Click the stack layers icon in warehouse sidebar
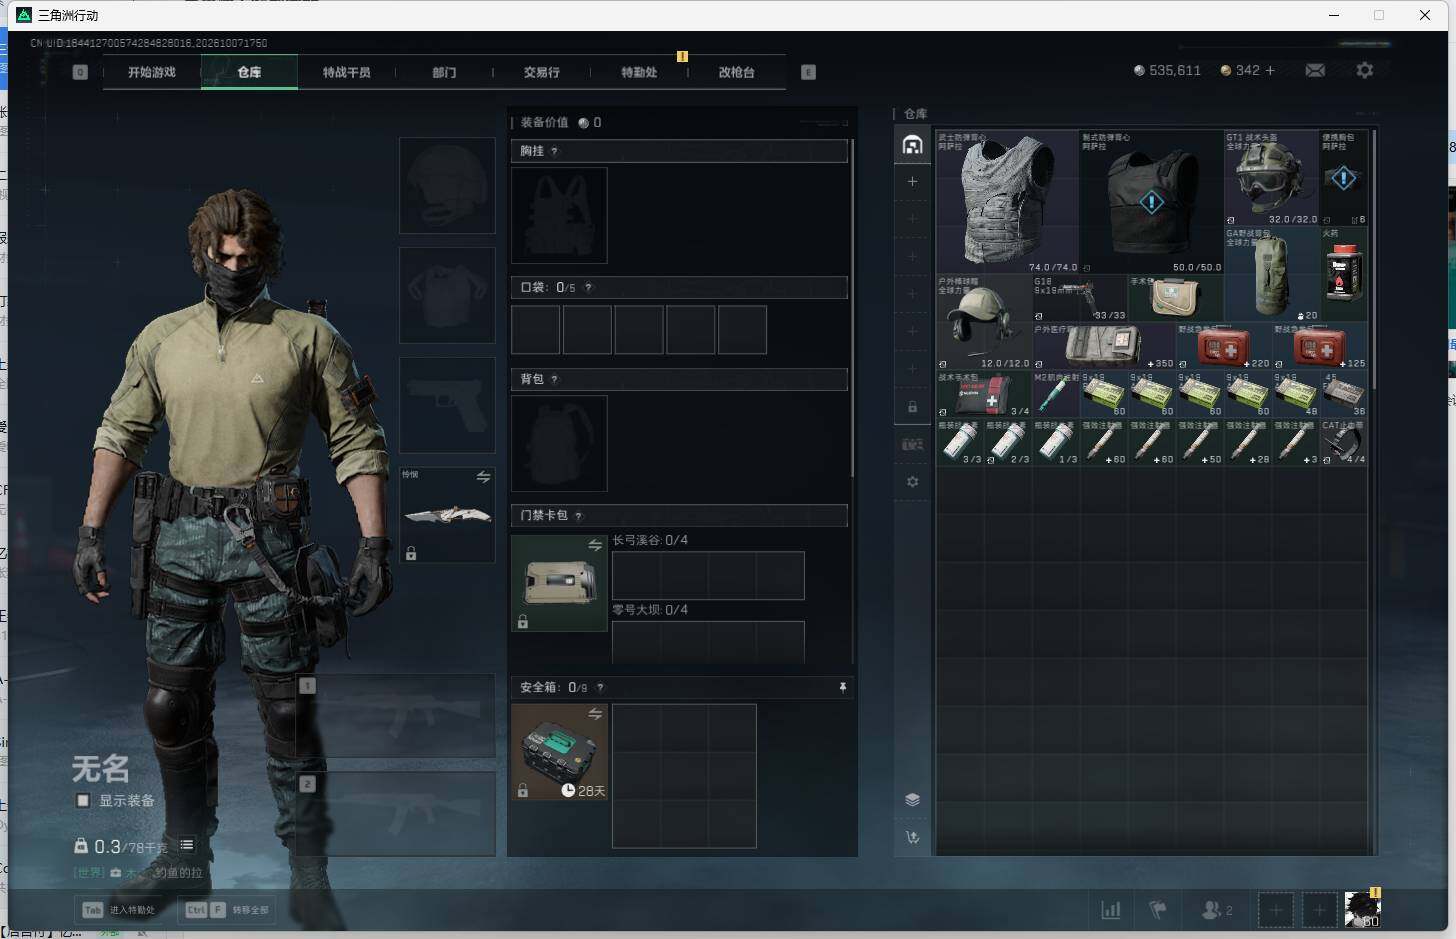 [x=912, y=799]
